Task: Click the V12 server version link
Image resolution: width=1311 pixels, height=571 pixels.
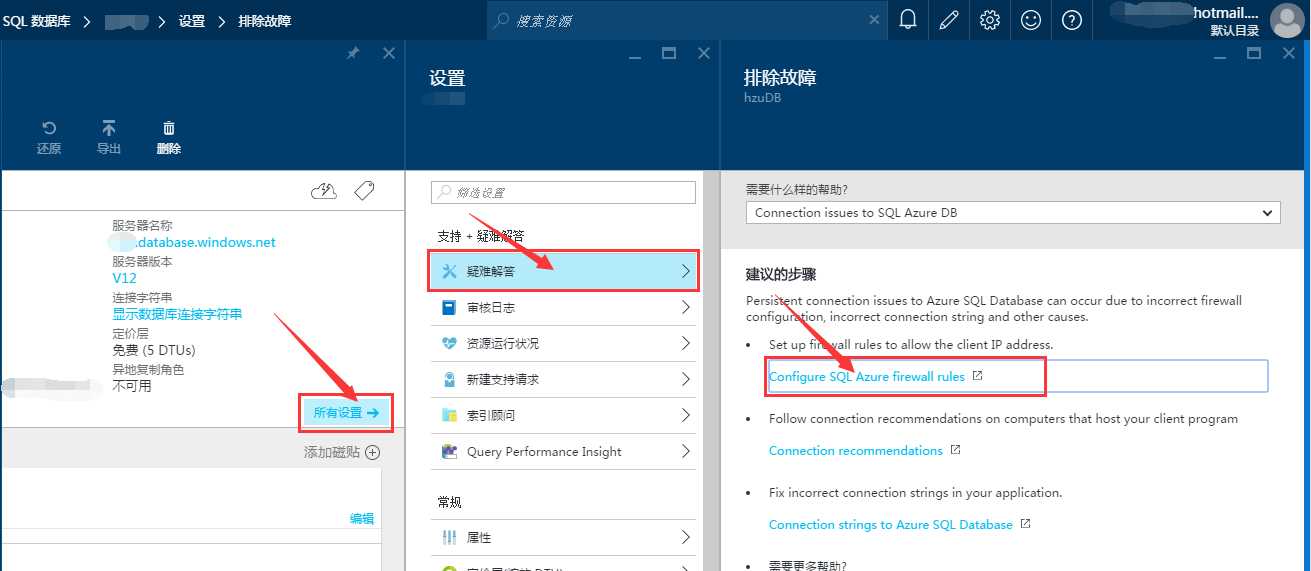Action: pos(124,278)
